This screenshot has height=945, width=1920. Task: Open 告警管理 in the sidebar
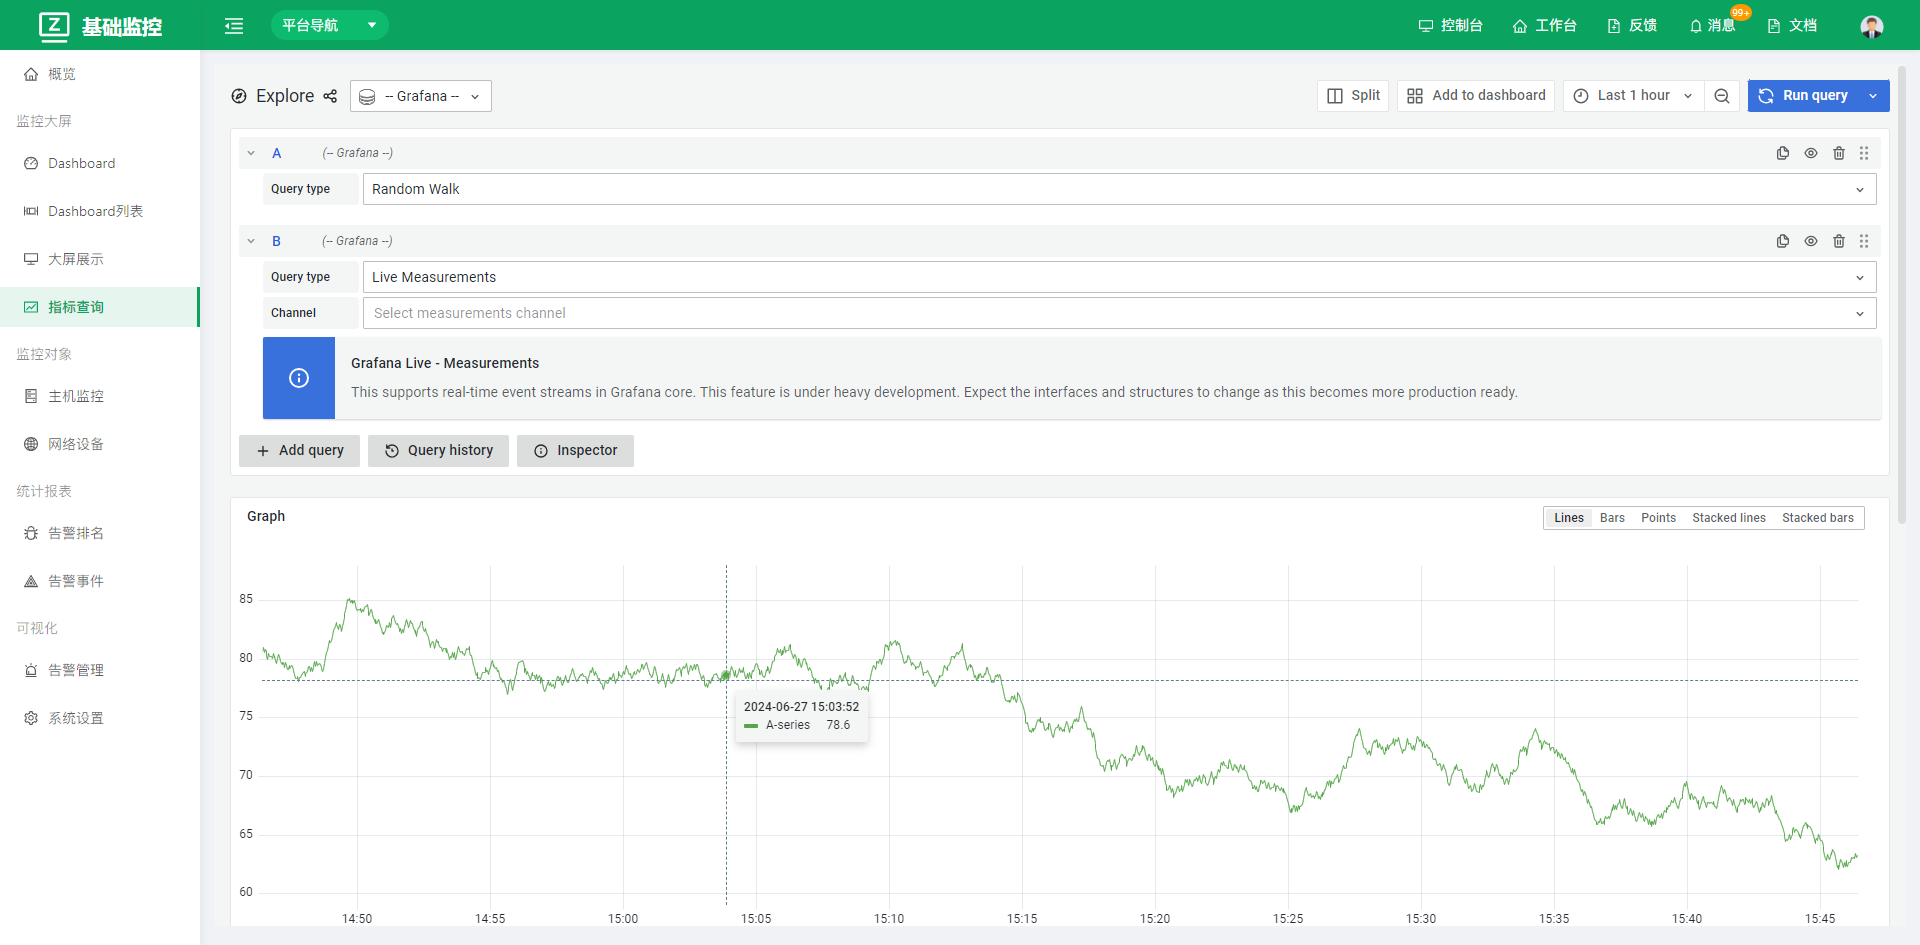pyautogui.click(x=100, y=670)
